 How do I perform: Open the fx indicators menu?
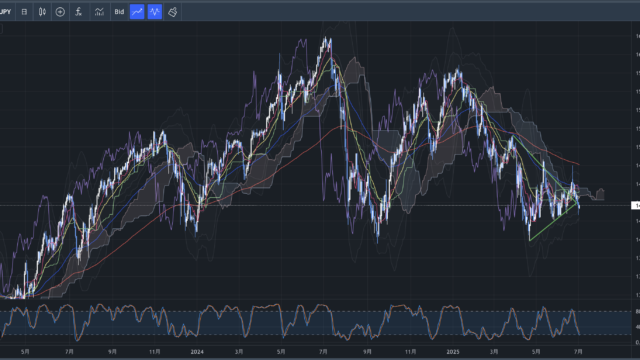[78, 12]
